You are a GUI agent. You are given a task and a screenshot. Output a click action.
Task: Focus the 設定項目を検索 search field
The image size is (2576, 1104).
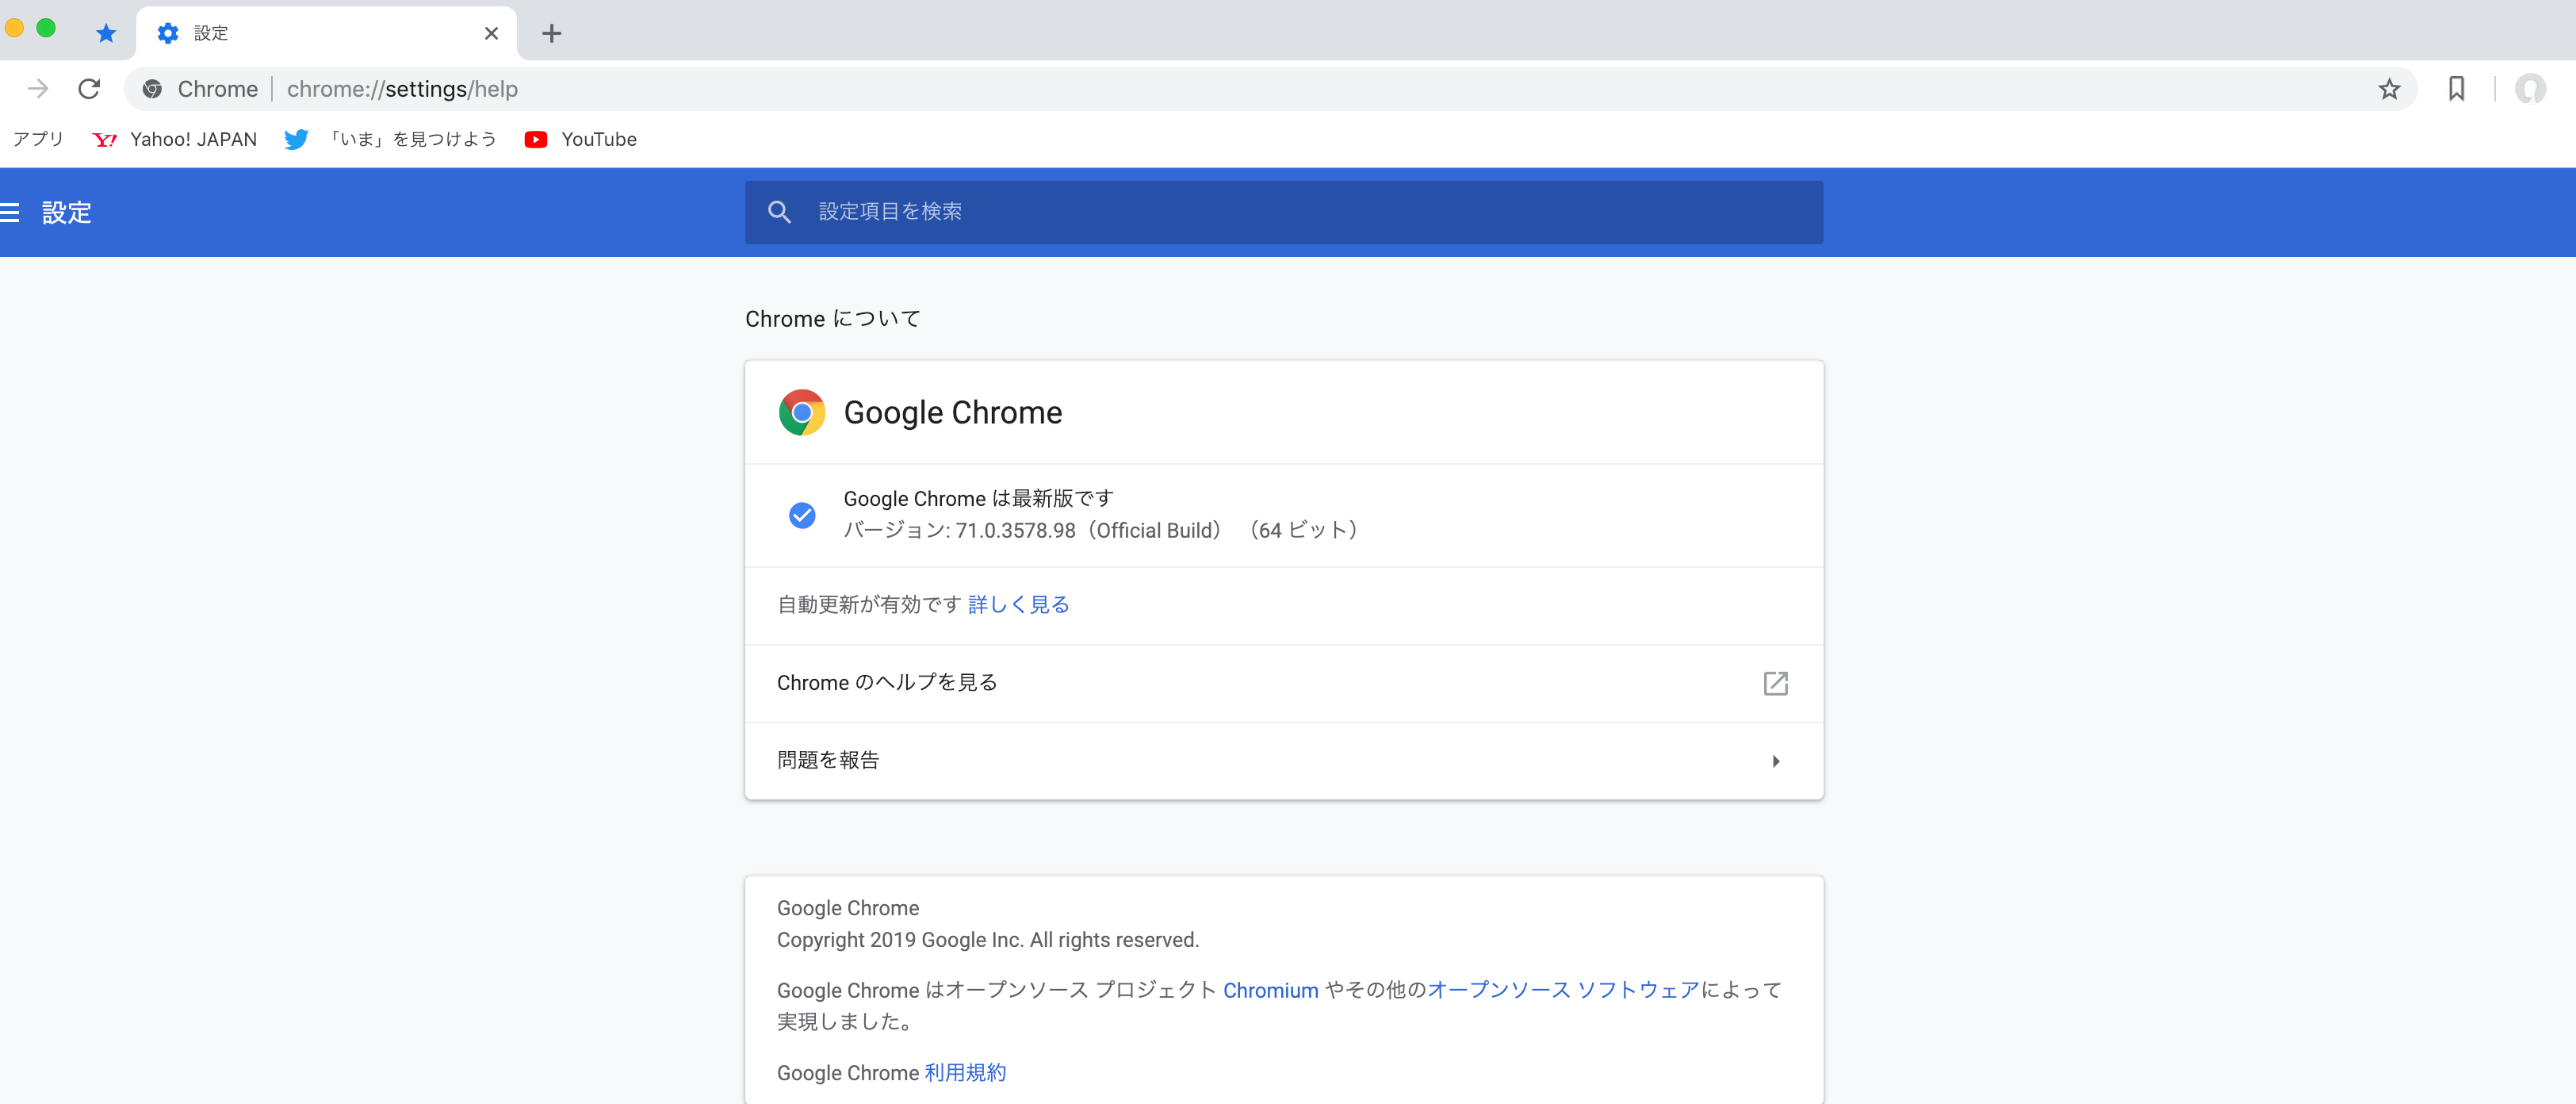(x=1284, y=212)
